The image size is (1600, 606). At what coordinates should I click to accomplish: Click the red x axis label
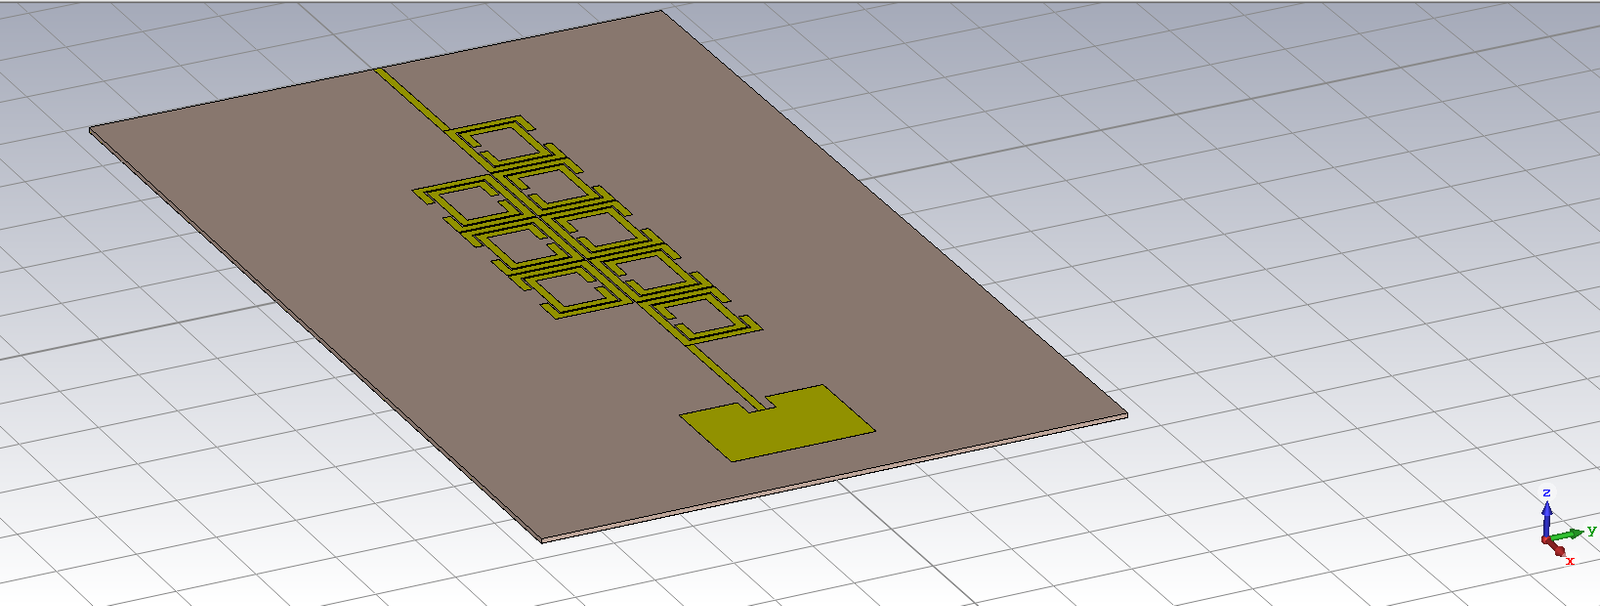pos(1570,561)
